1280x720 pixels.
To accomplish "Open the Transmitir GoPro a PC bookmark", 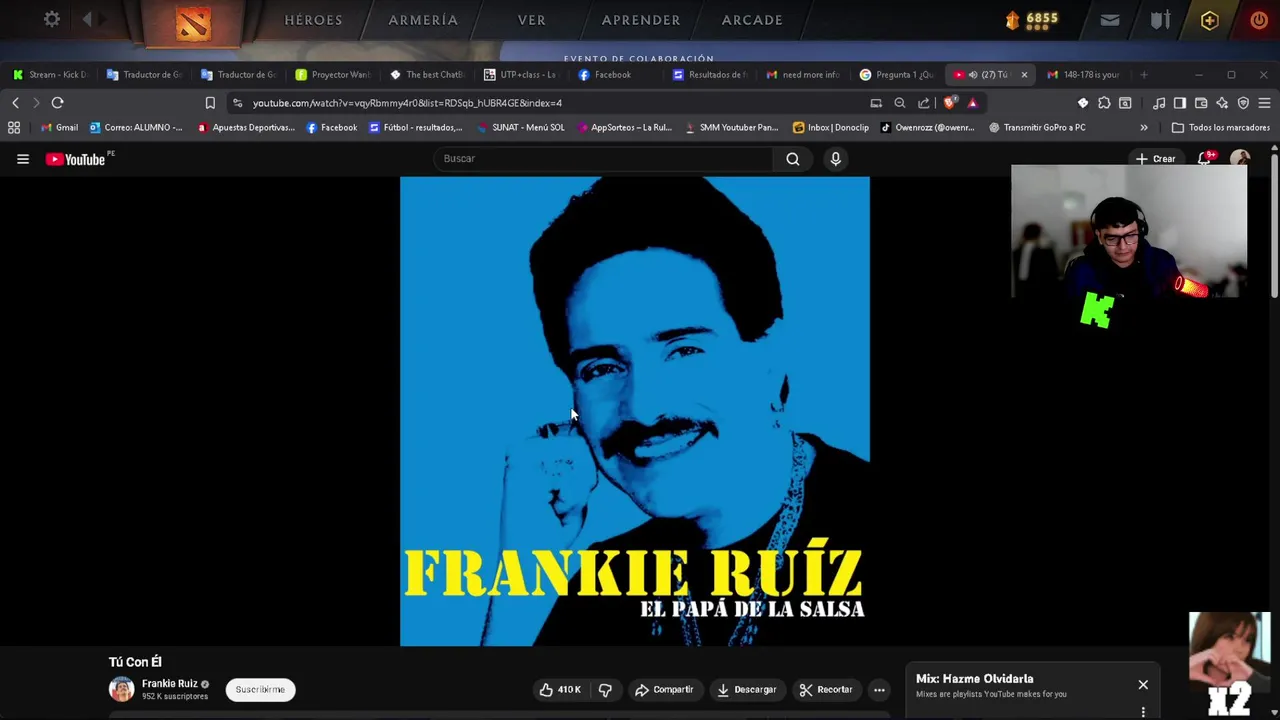I will coord(1036,127).
